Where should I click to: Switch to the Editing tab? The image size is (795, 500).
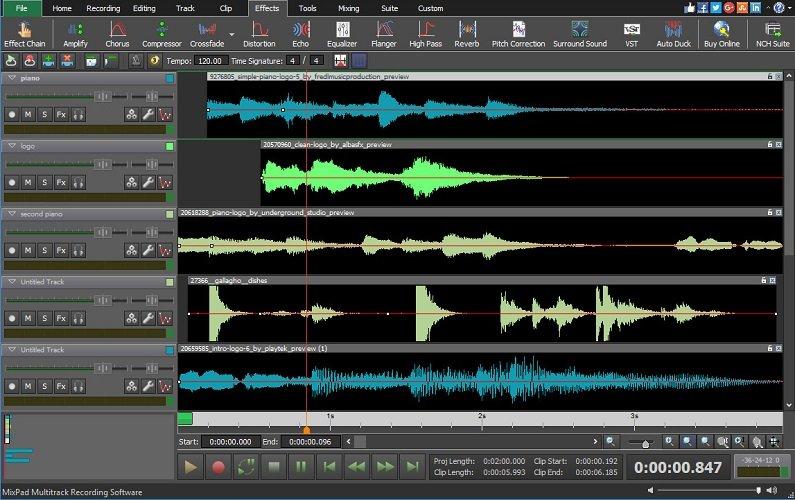click(x=144, y=8)
